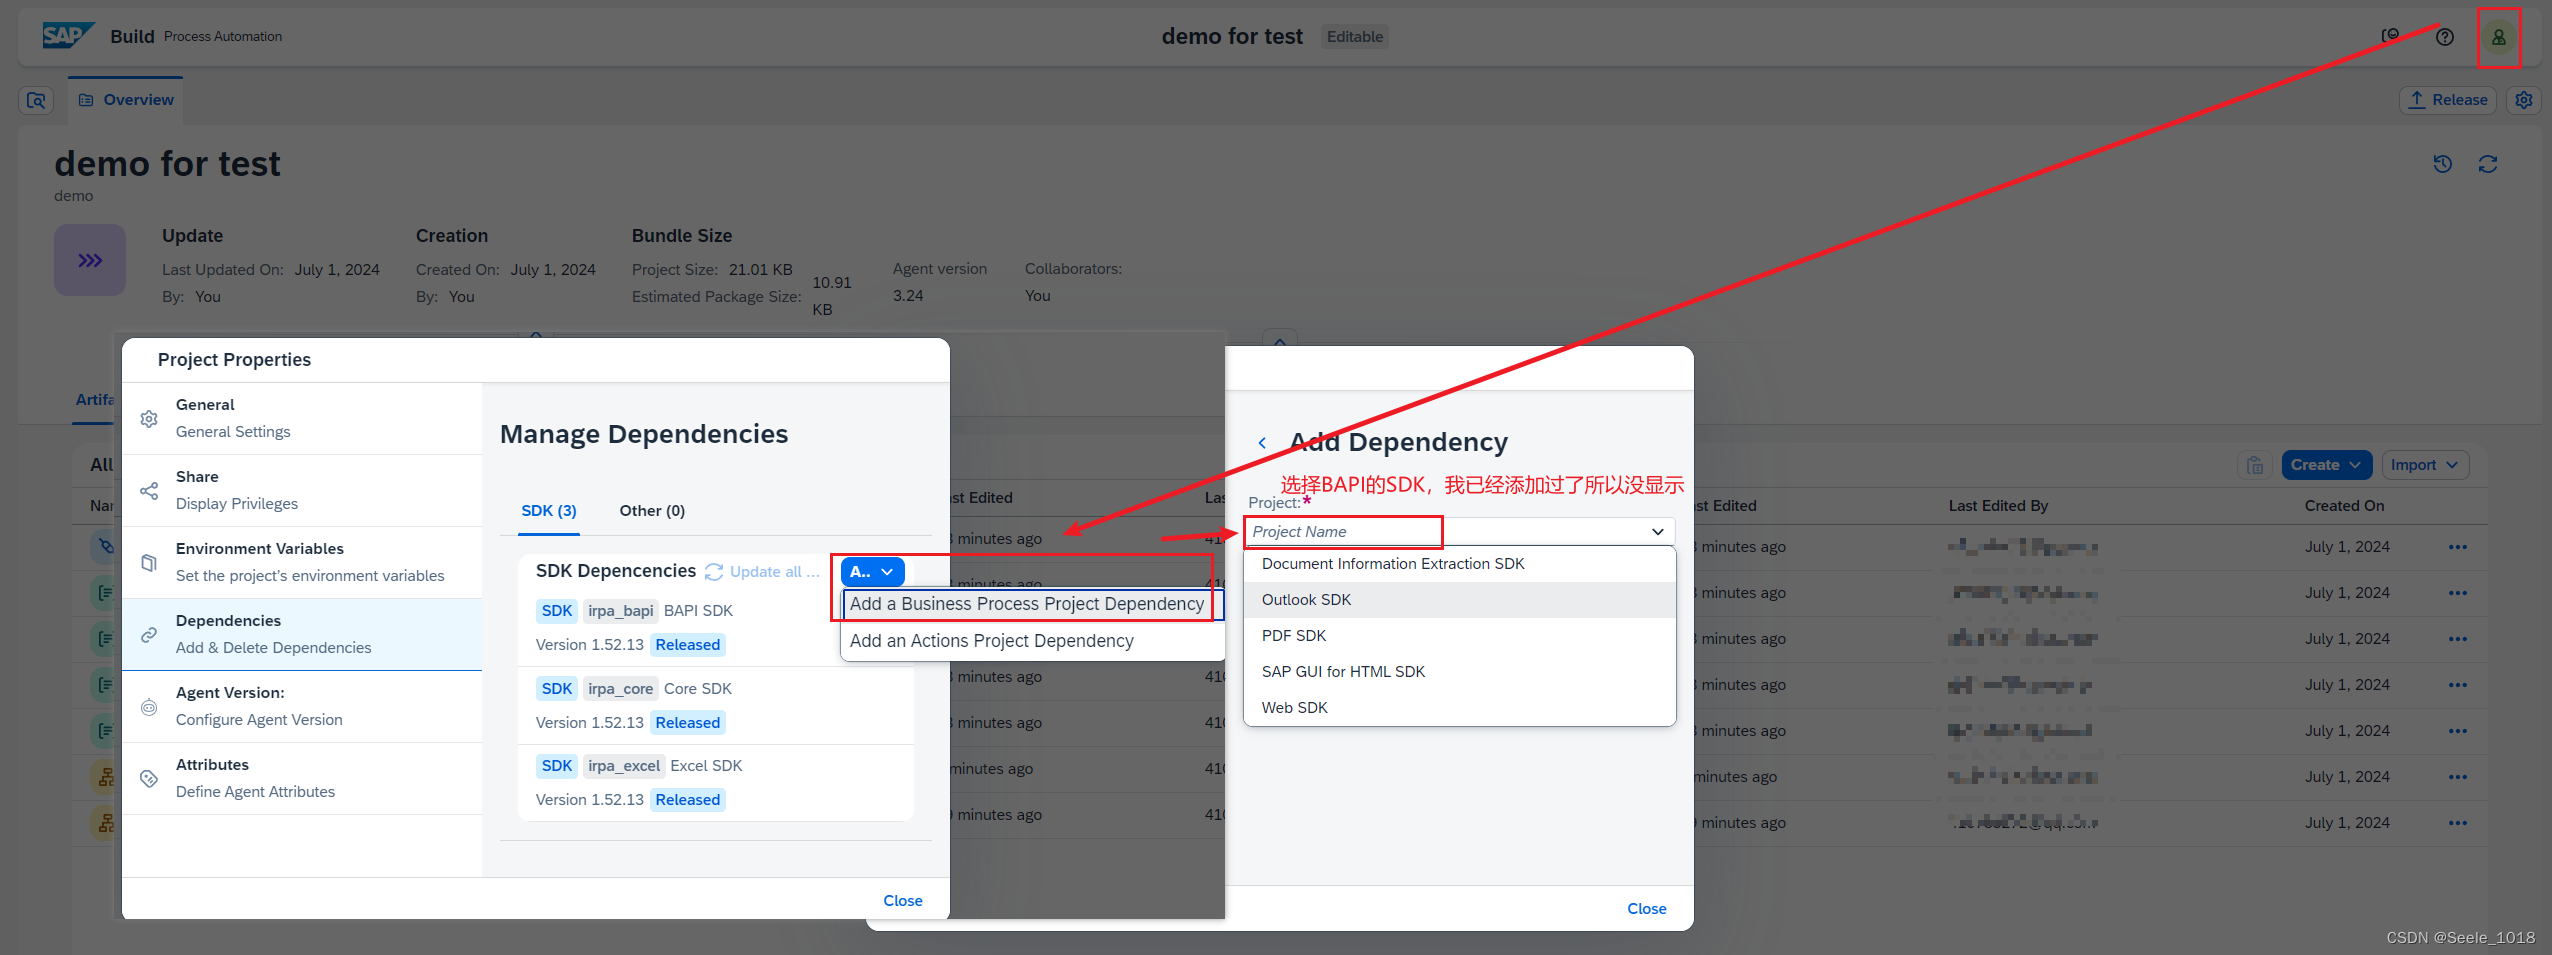Screen dimensions: 2552x955
Task: Click the Last Edited By column header
Action: (1998, 506)
